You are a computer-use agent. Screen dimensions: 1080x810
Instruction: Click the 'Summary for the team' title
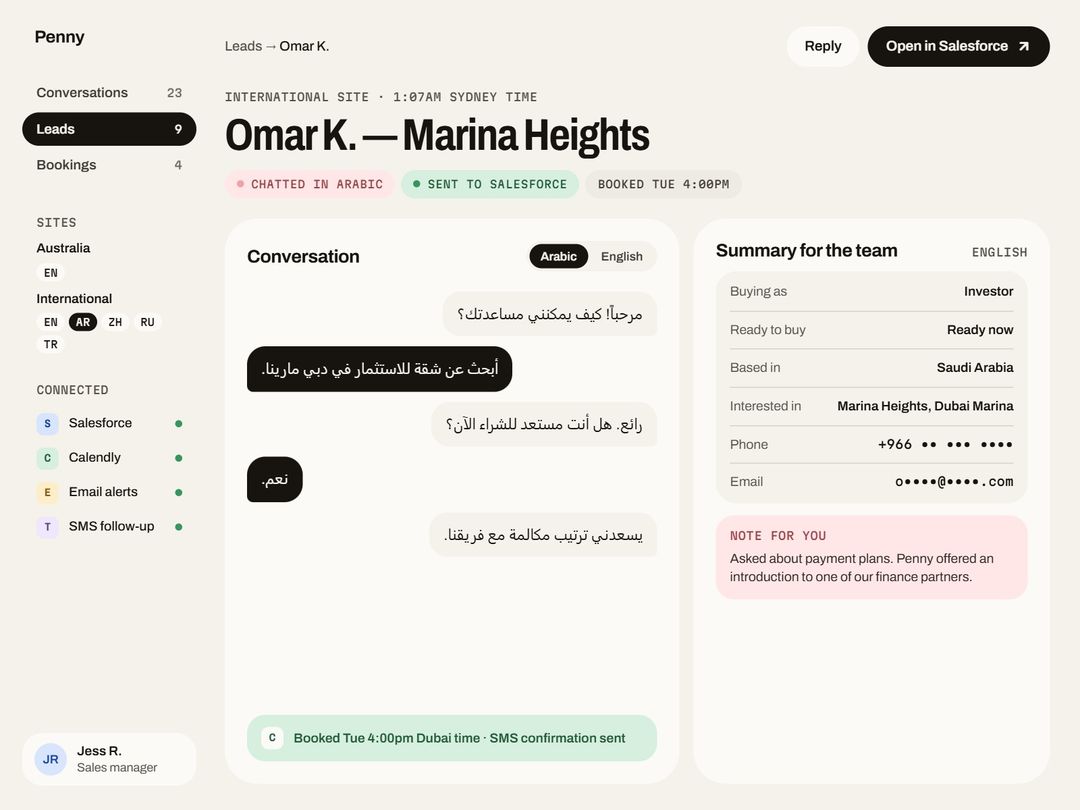pyautogui.click(x=807, y=250)
